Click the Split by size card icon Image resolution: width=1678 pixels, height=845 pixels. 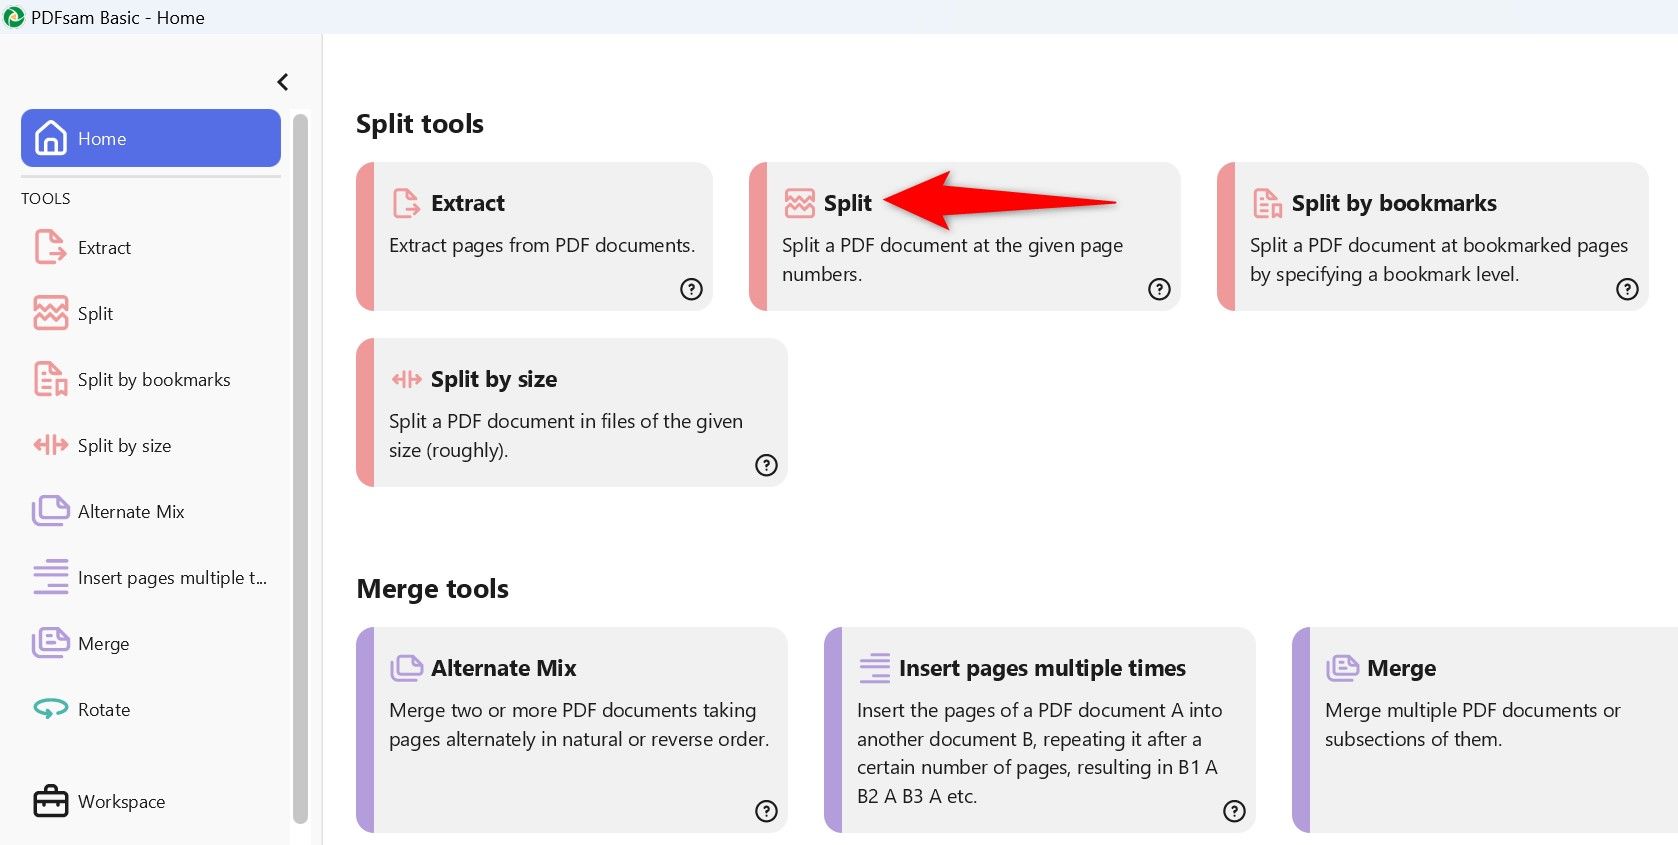406,379
